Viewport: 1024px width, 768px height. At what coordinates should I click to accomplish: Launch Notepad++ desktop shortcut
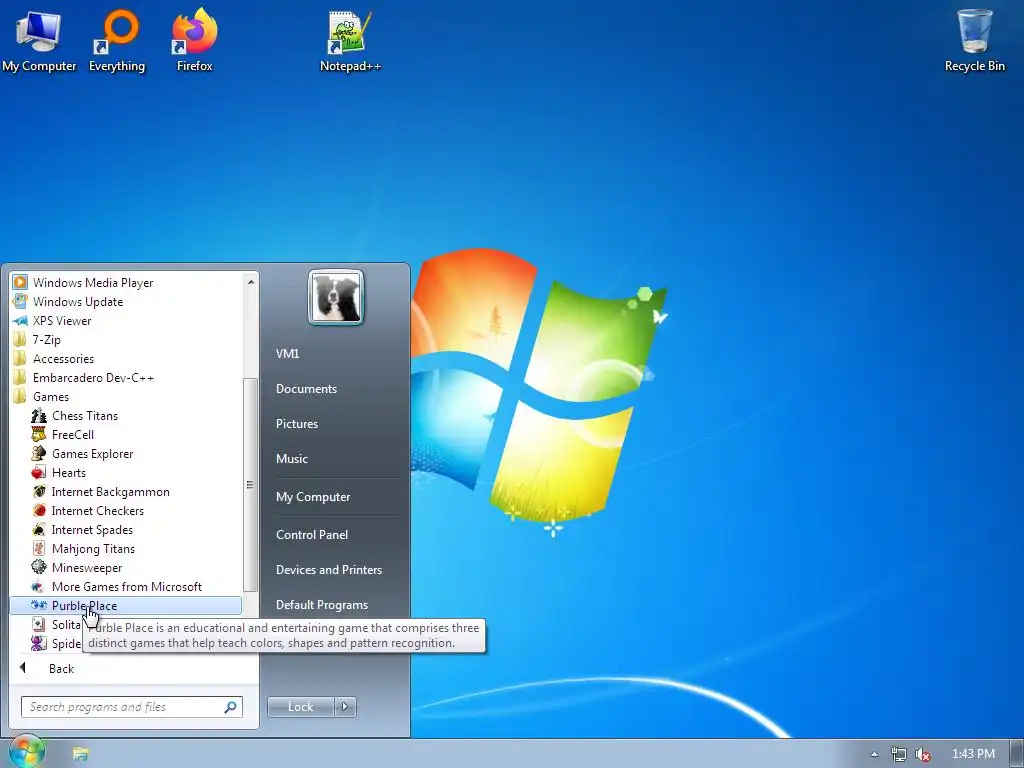click(x=350, y=39)
